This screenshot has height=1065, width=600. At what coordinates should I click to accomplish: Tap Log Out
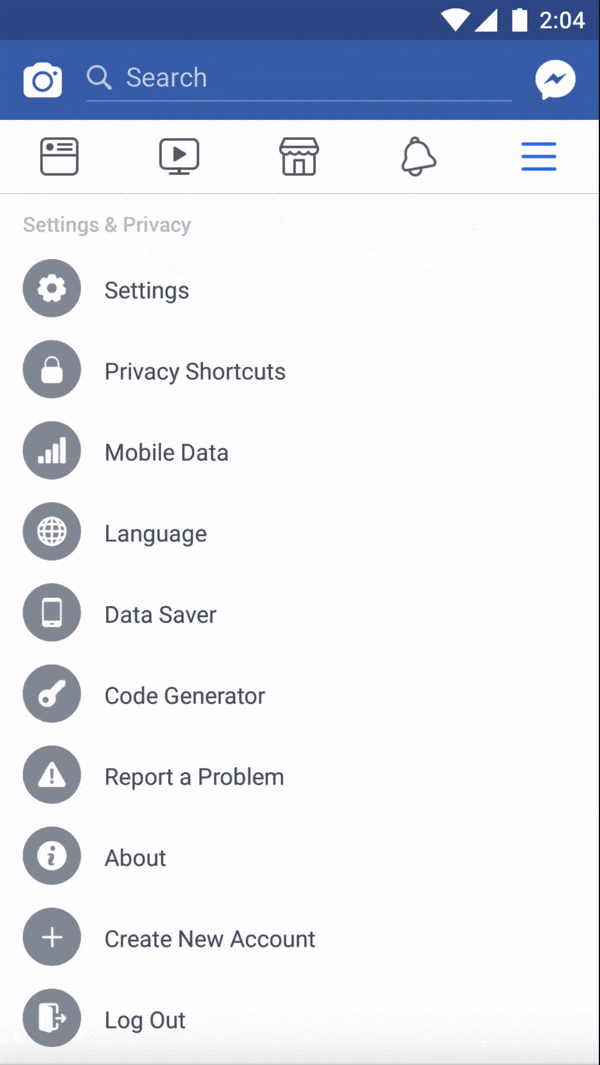coord(145,1019)
